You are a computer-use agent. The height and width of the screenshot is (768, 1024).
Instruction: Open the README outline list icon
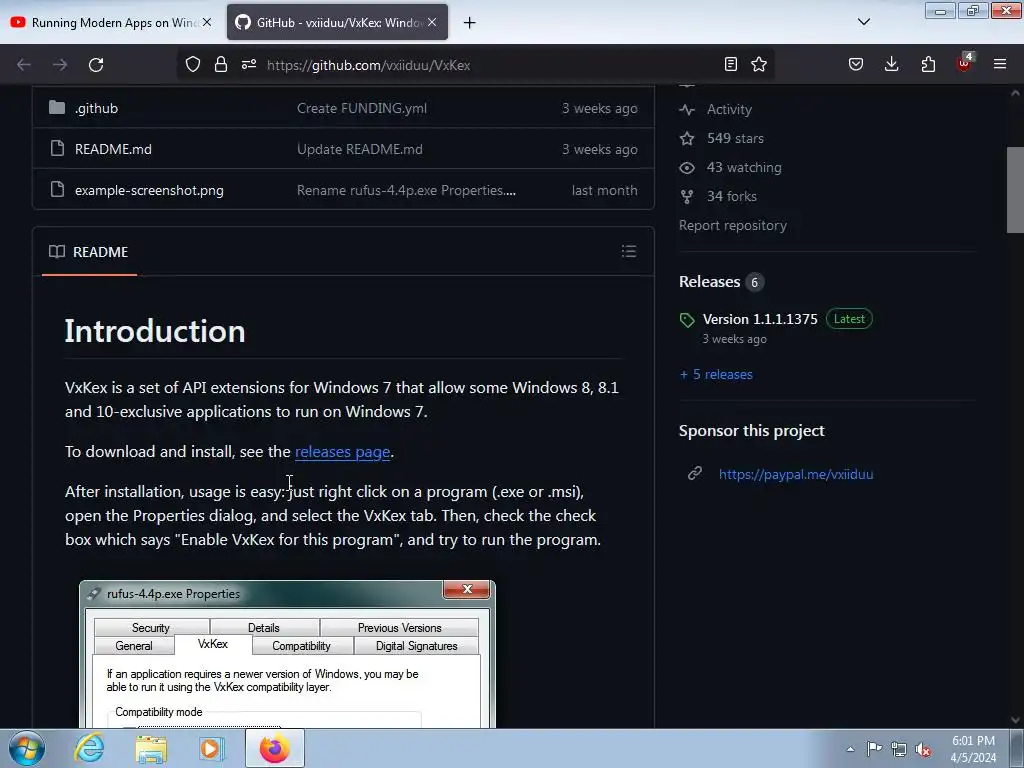(629, 251)
